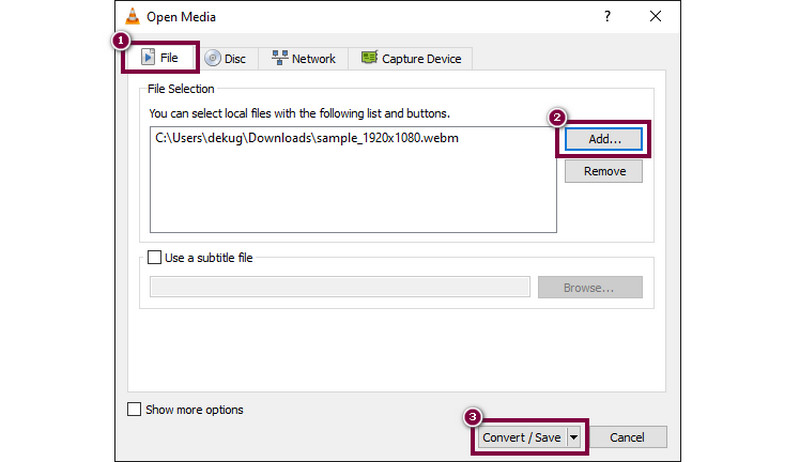Toggle Show more options checkbox
The image size is (800, 462).
tap(134, 409)
